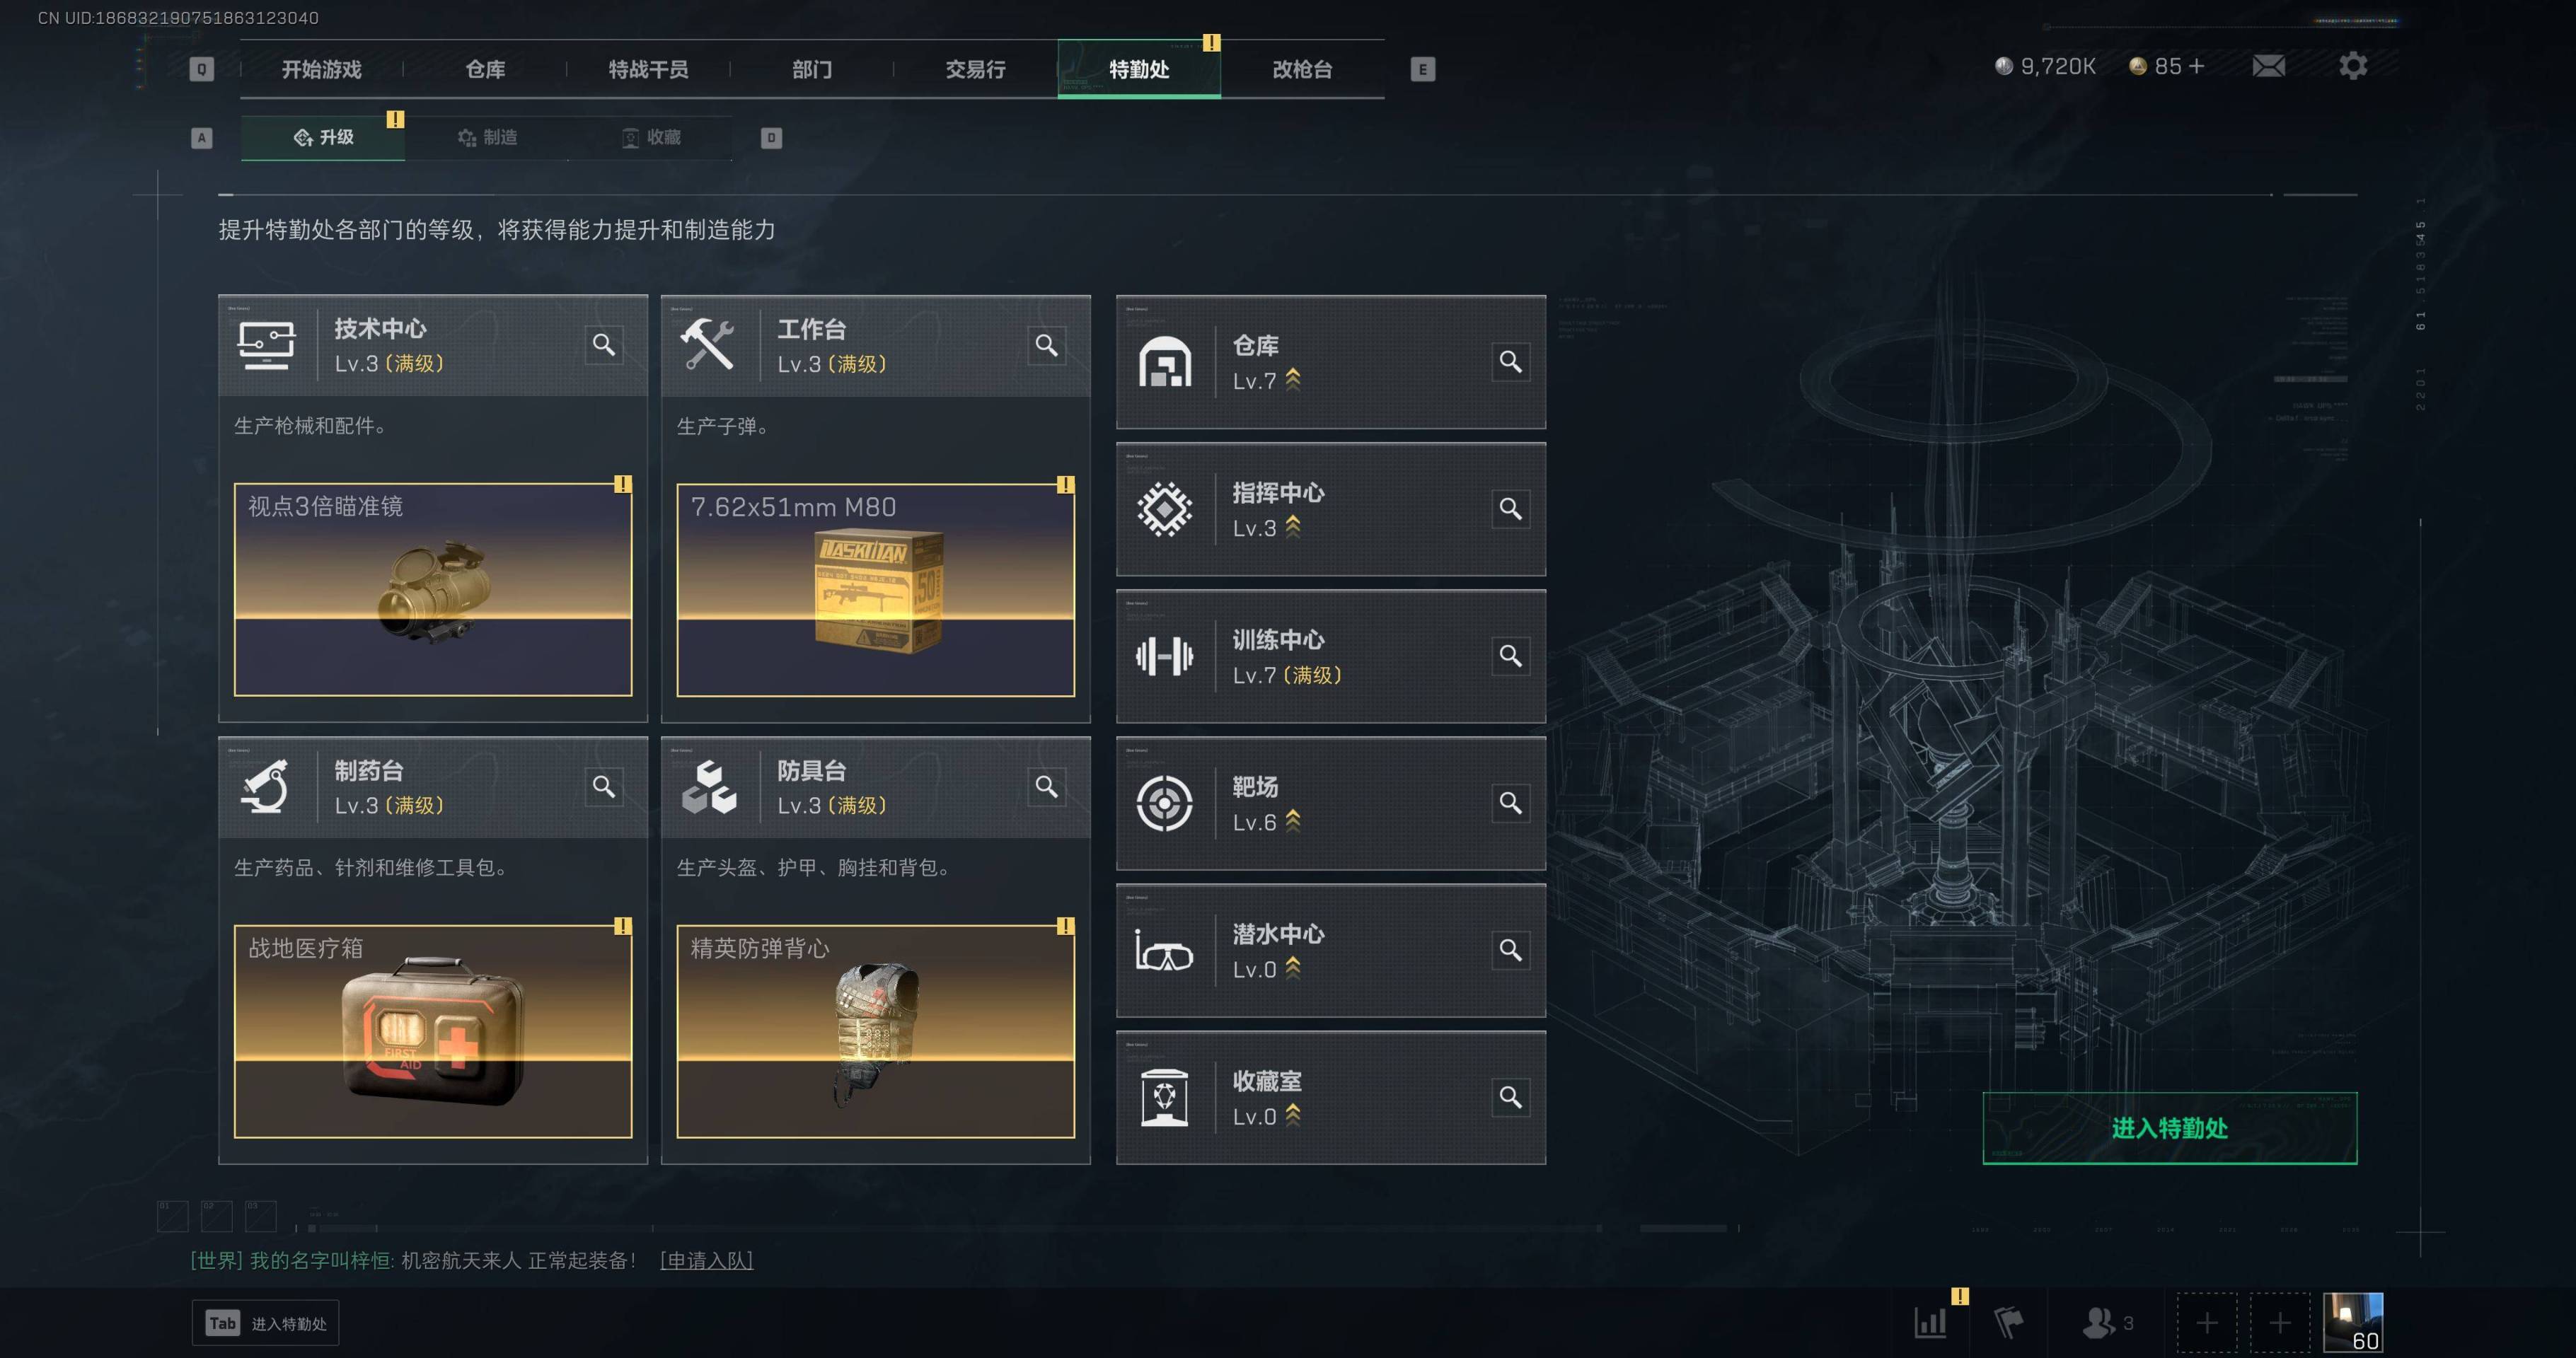Open the flag icon in bottom bar
The image size is (2576, 1358).
click(x=2008, y=1322)
